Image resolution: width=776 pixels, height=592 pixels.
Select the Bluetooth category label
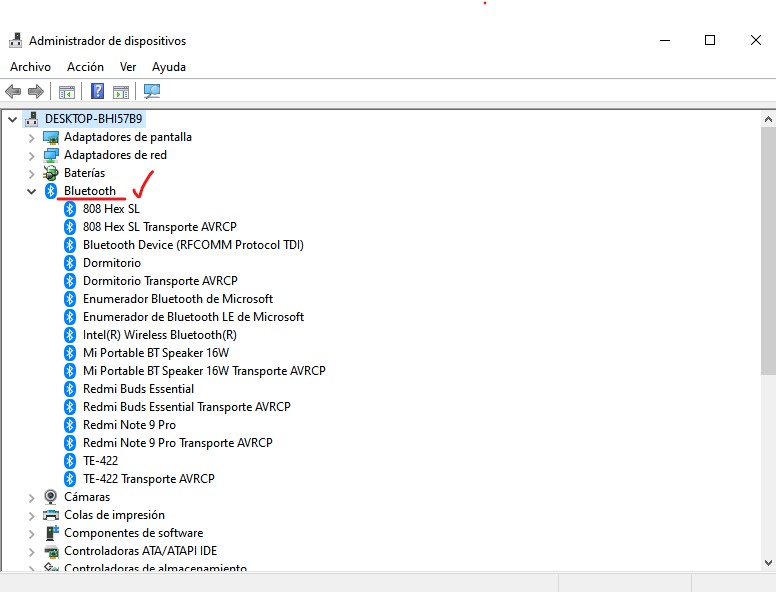coord(90,191)
